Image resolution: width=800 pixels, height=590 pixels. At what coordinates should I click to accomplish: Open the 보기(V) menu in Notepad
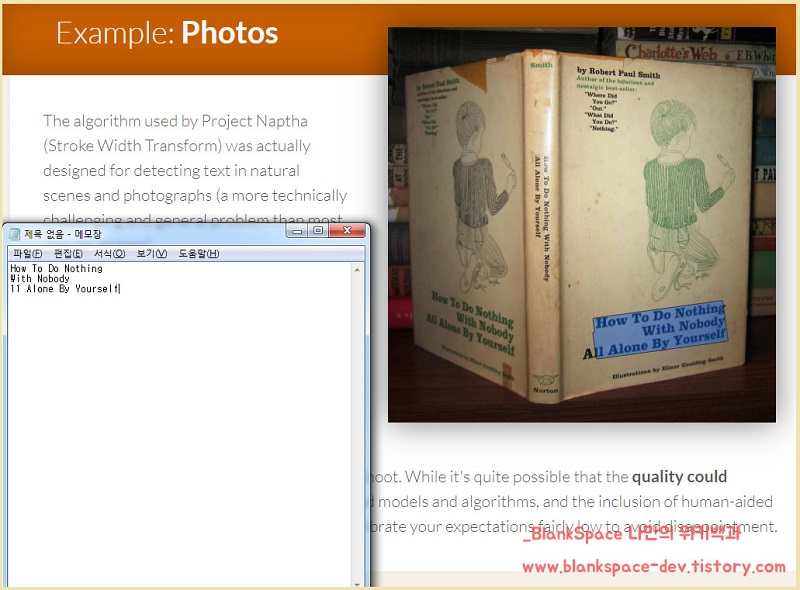[152, 254]
